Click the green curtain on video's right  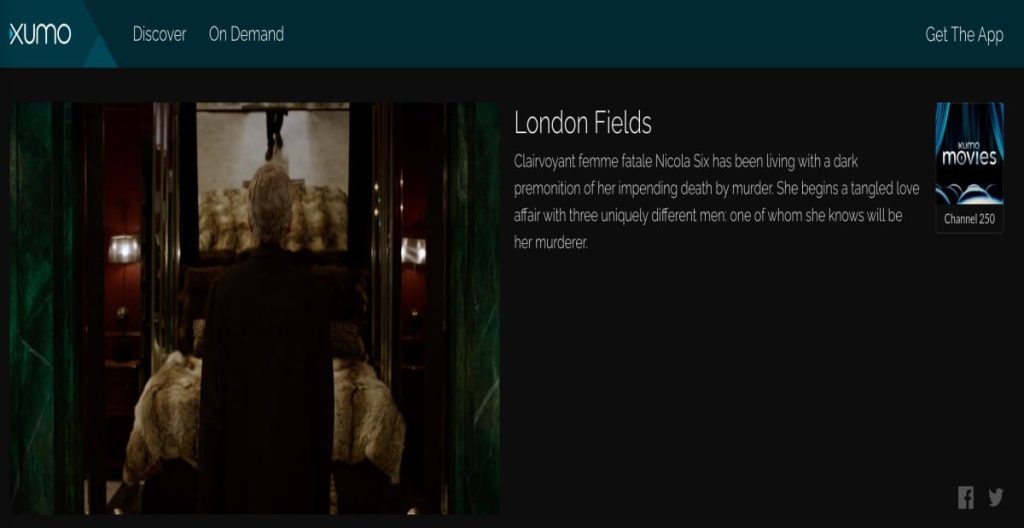475,308
